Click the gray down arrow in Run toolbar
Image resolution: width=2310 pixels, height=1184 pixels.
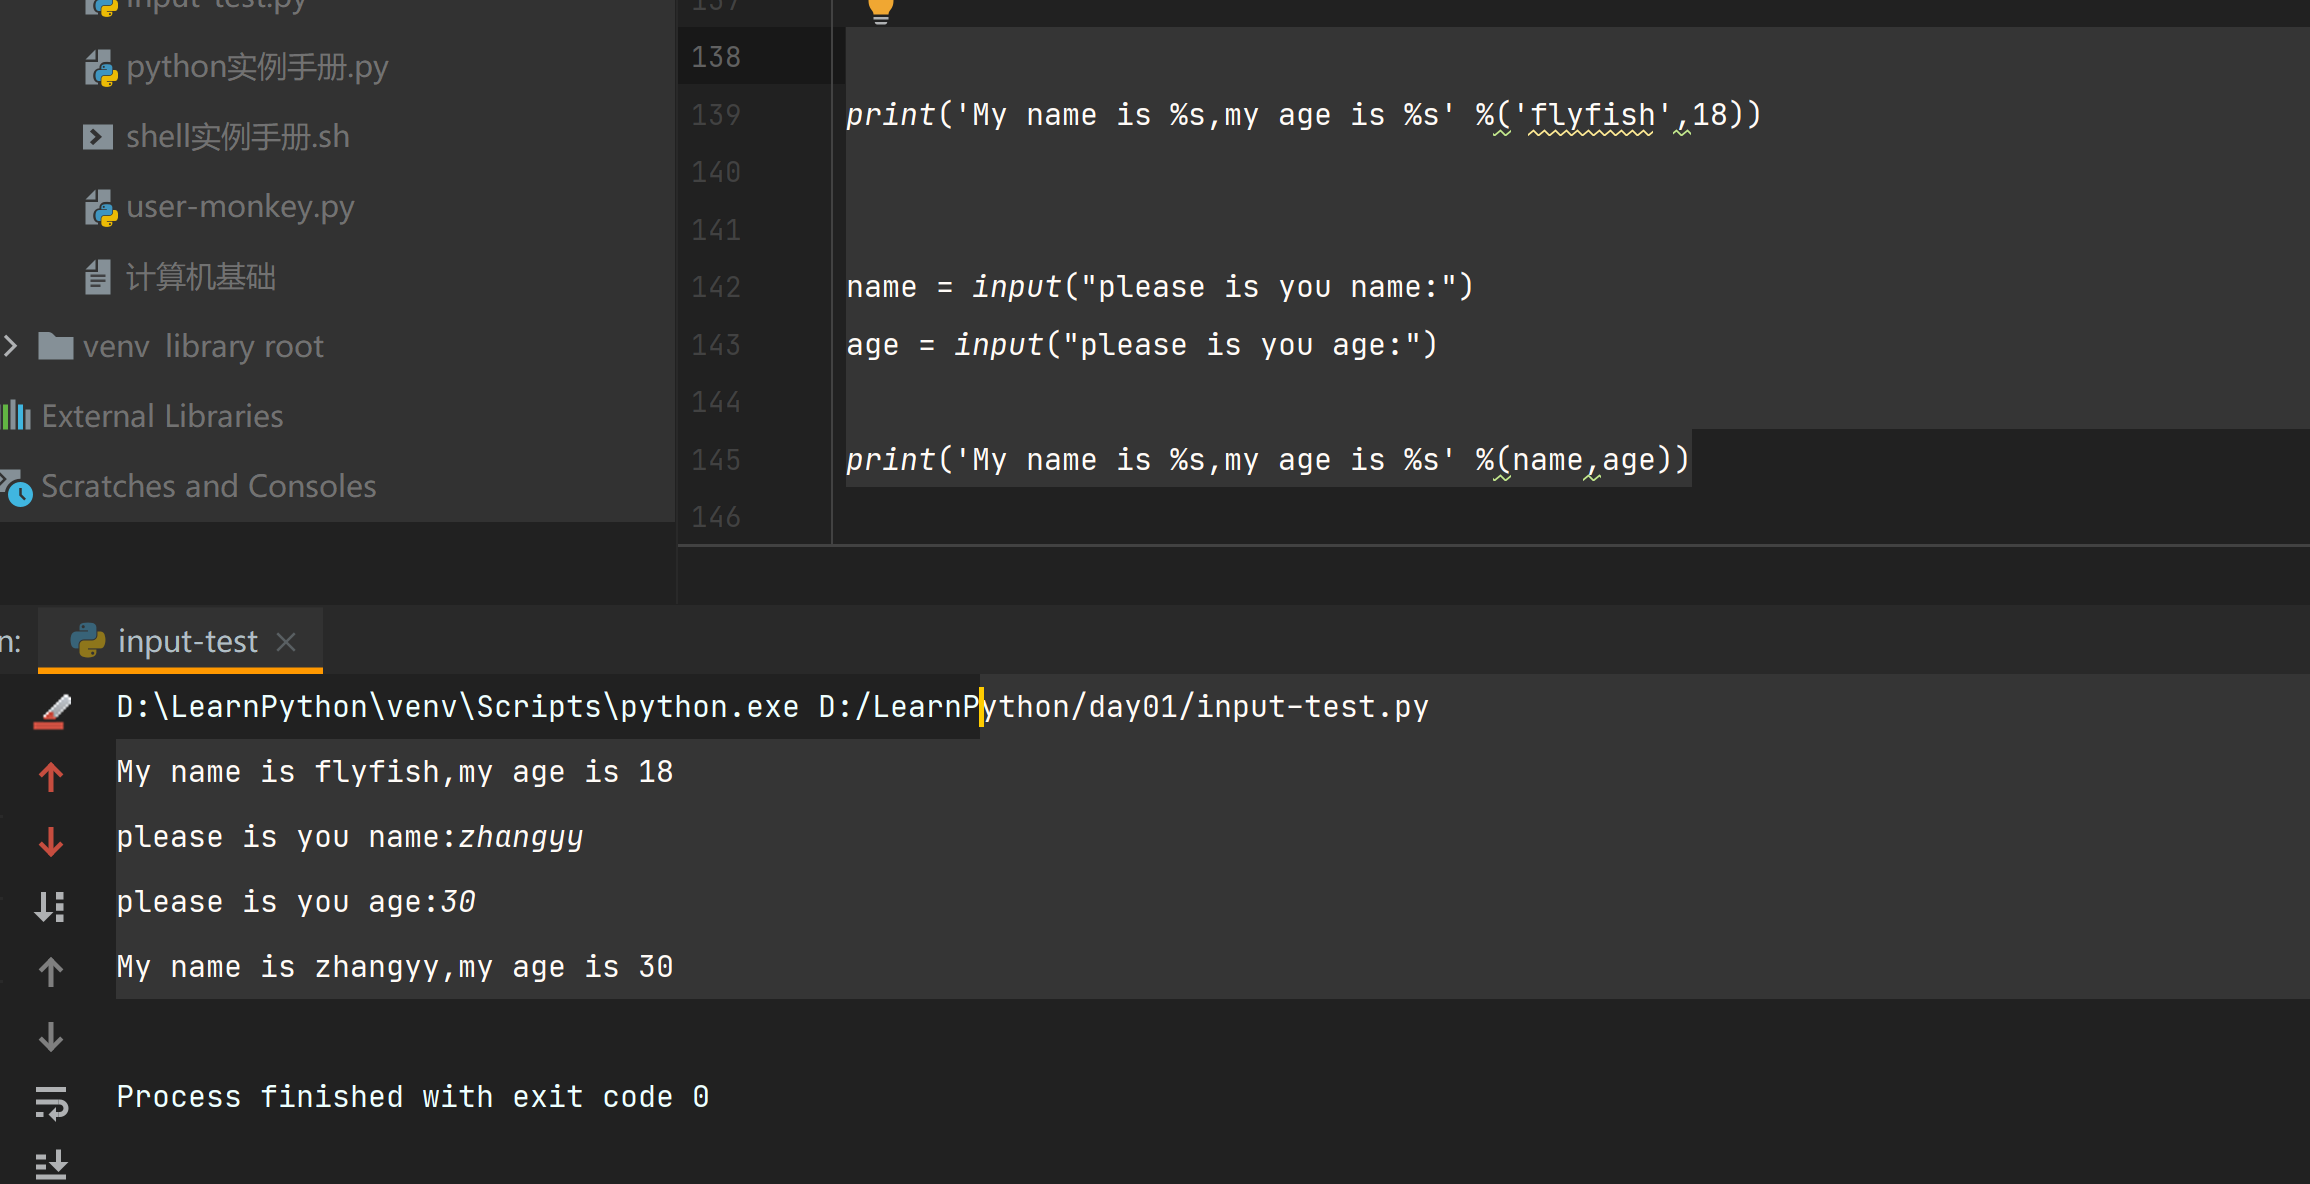[51, 1037]
